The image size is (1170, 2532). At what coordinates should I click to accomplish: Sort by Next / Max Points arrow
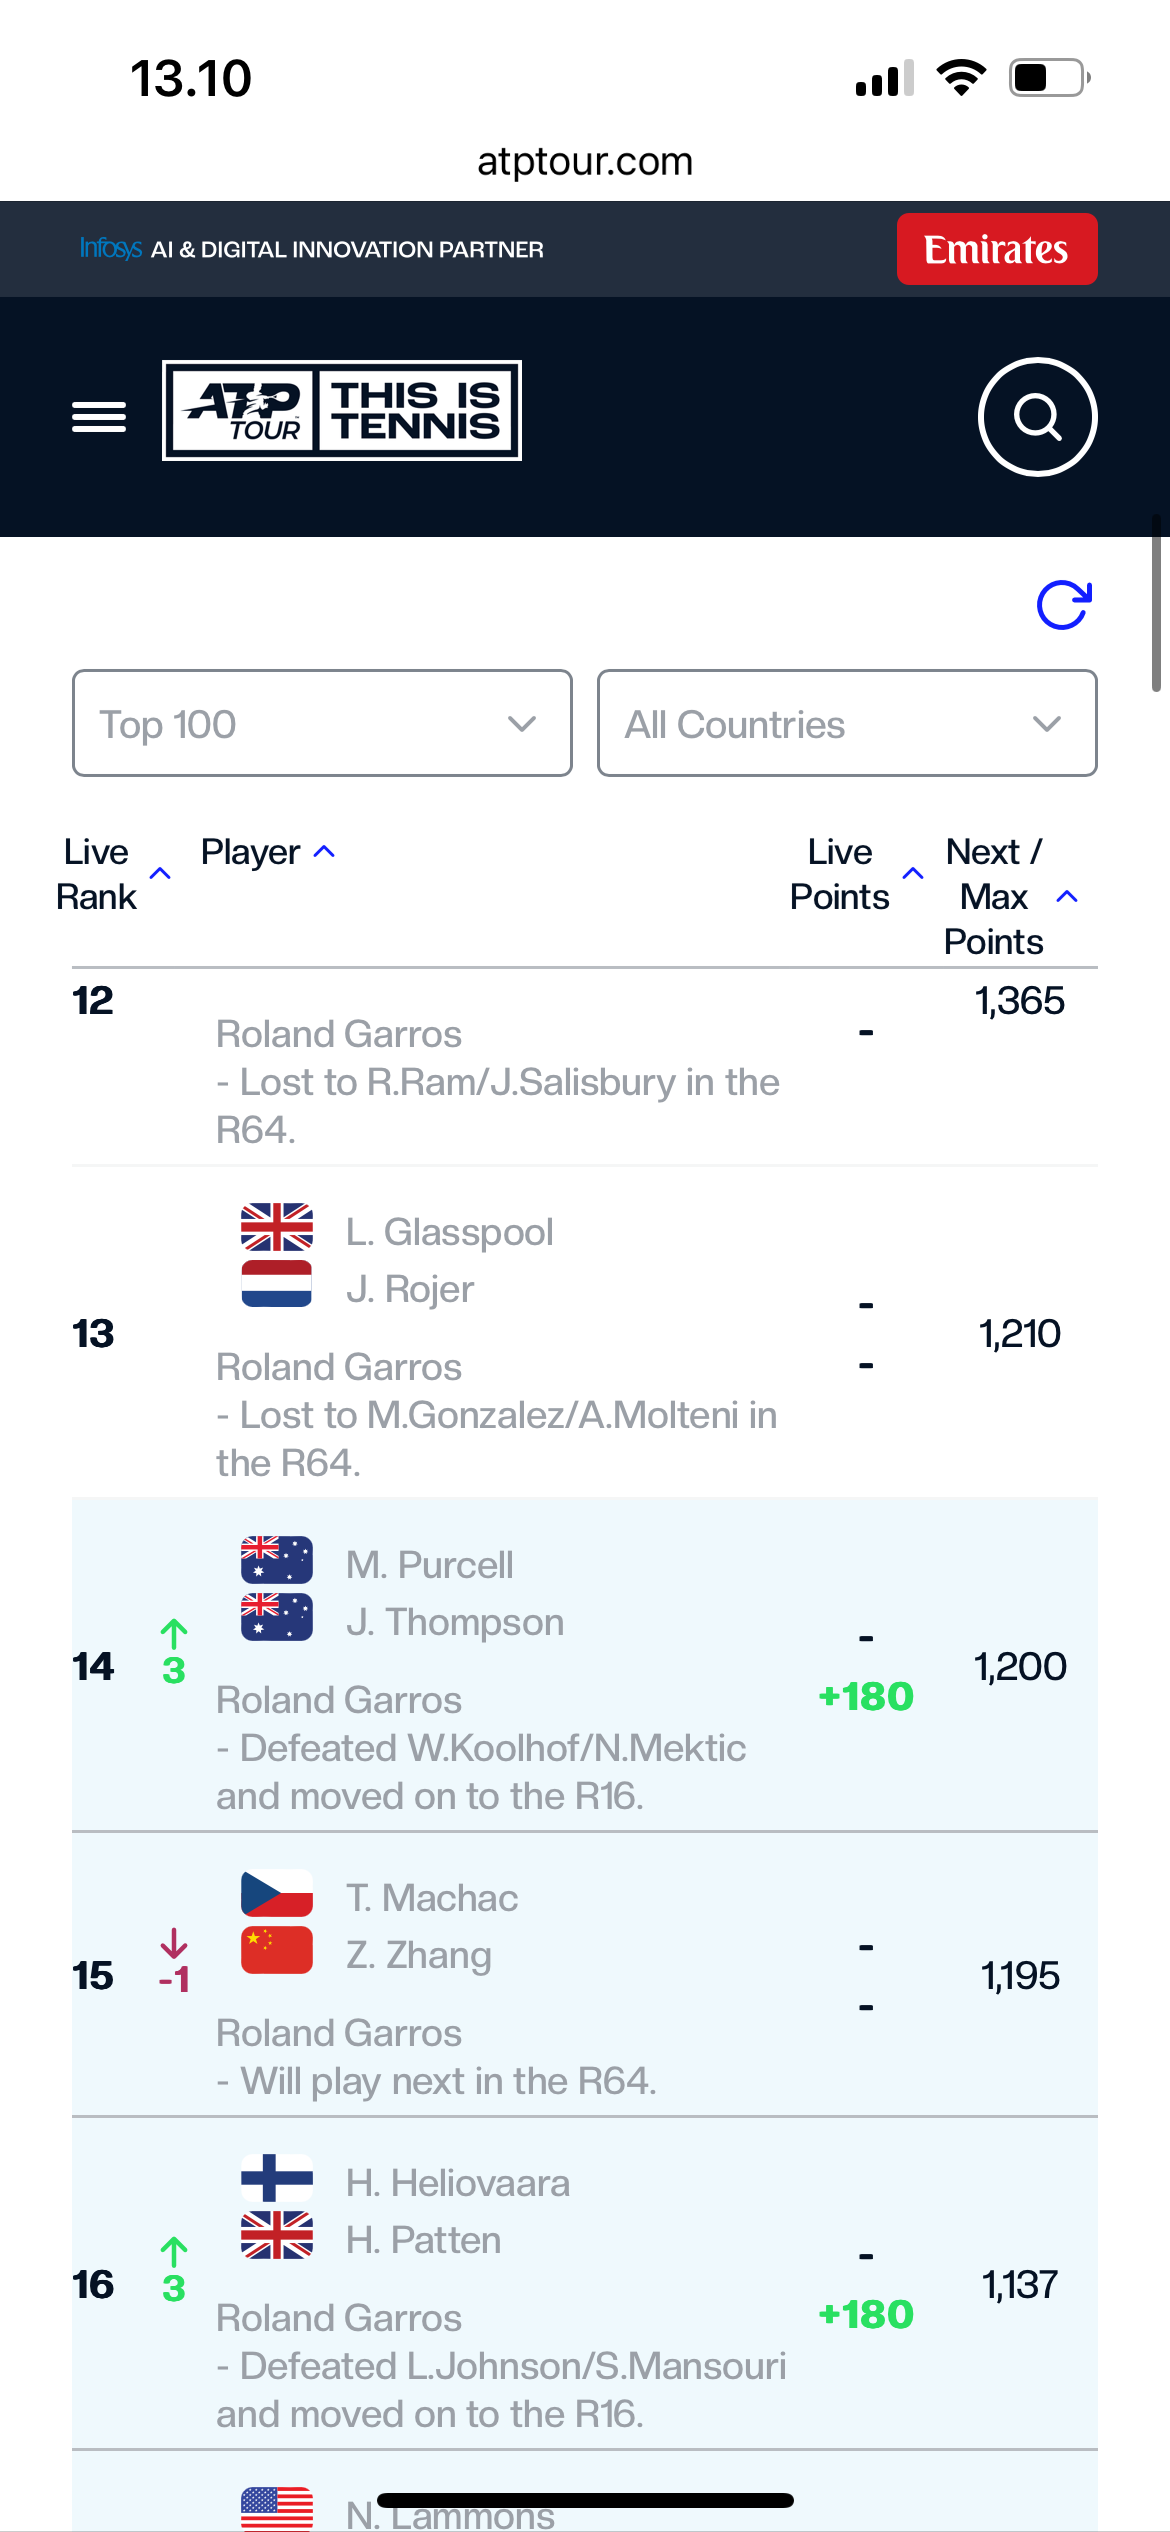click(x=1067, y=897)
